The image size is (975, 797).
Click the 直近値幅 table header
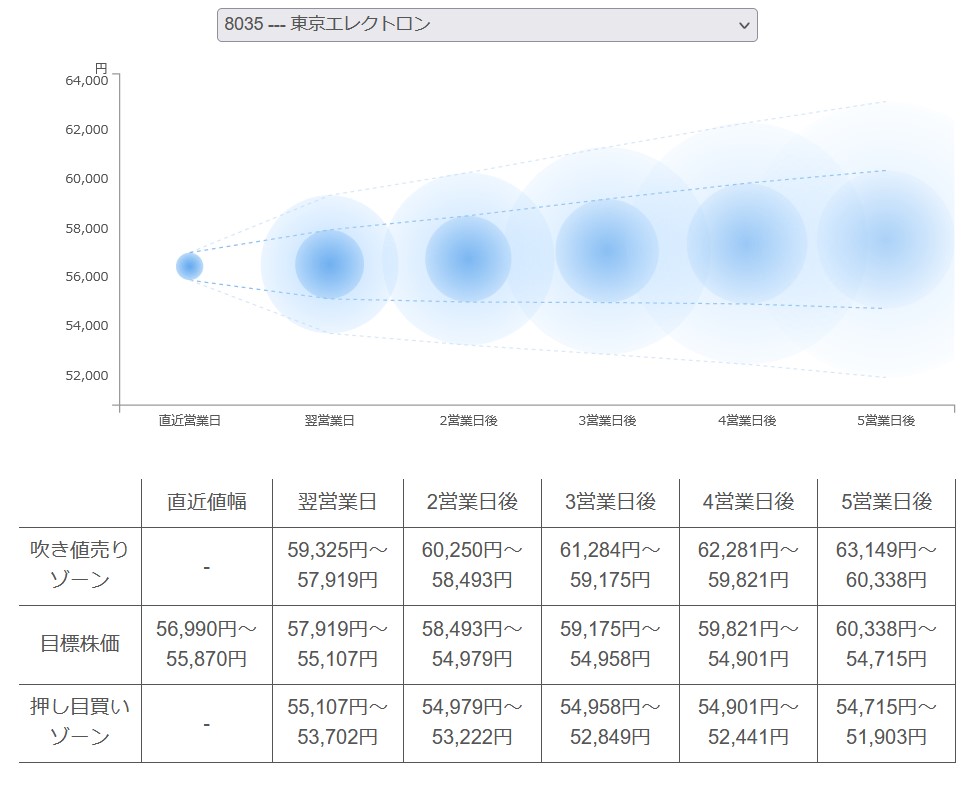click(207, 502)
